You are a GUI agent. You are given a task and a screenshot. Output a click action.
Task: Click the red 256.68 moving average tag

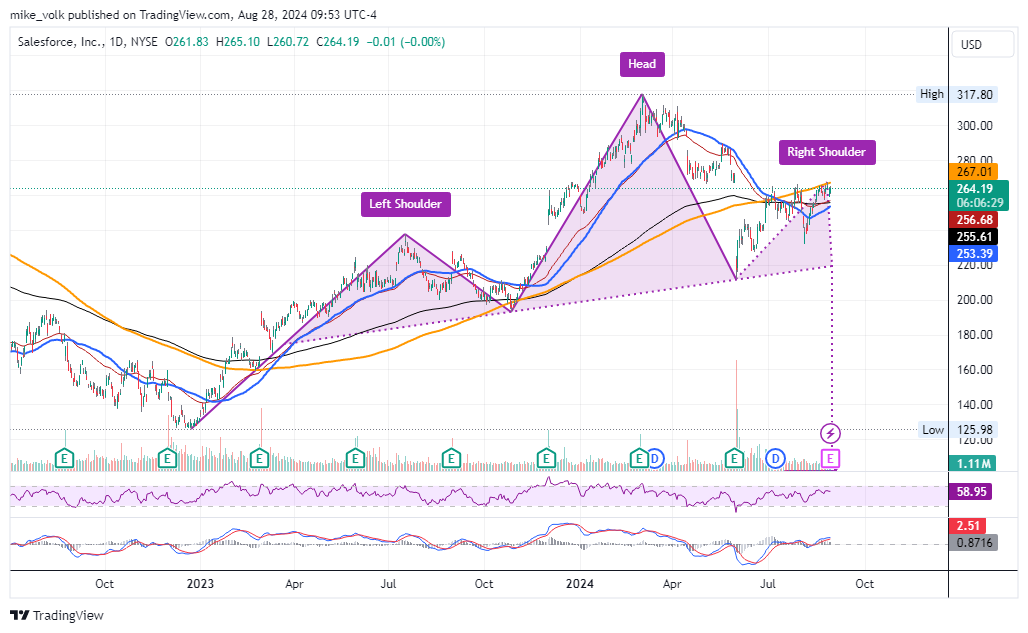point(974,220)
